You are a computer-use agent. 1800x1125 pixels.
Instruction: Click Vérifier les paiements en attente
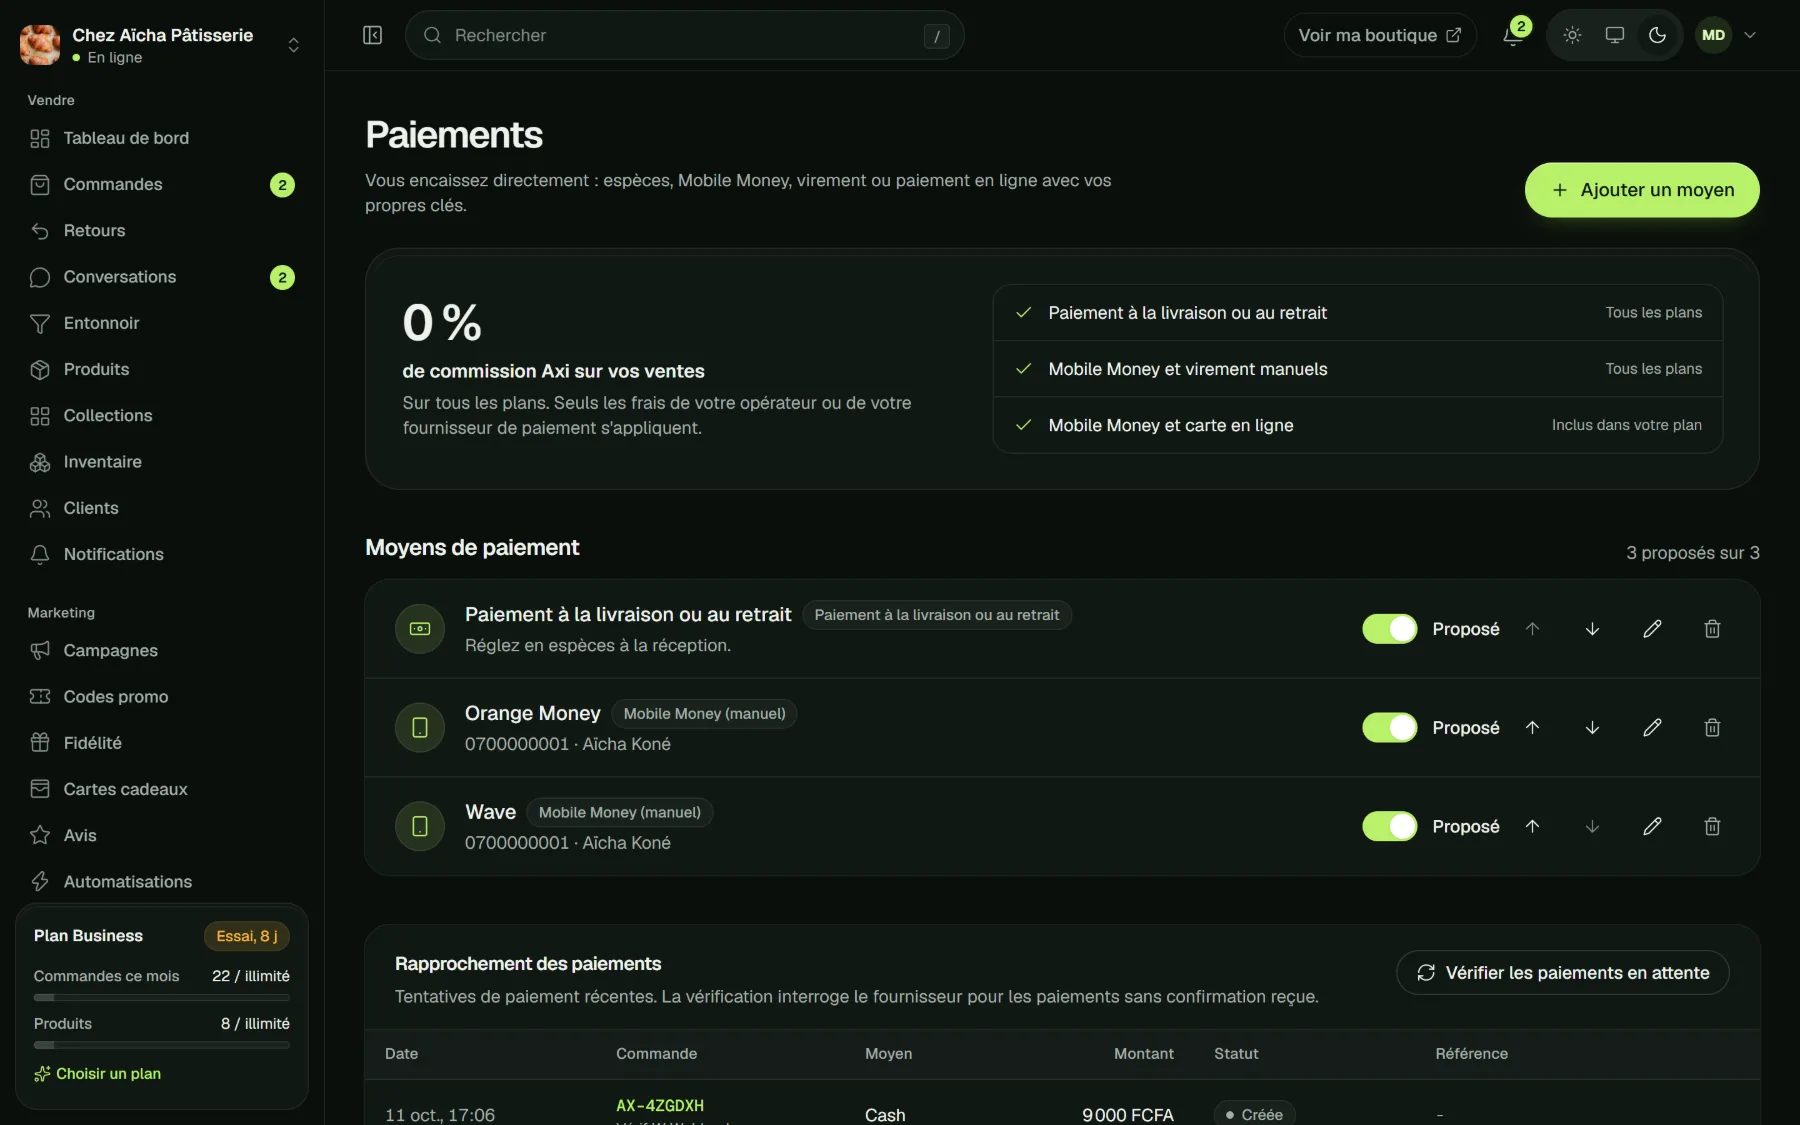(x=1562, y=973)
